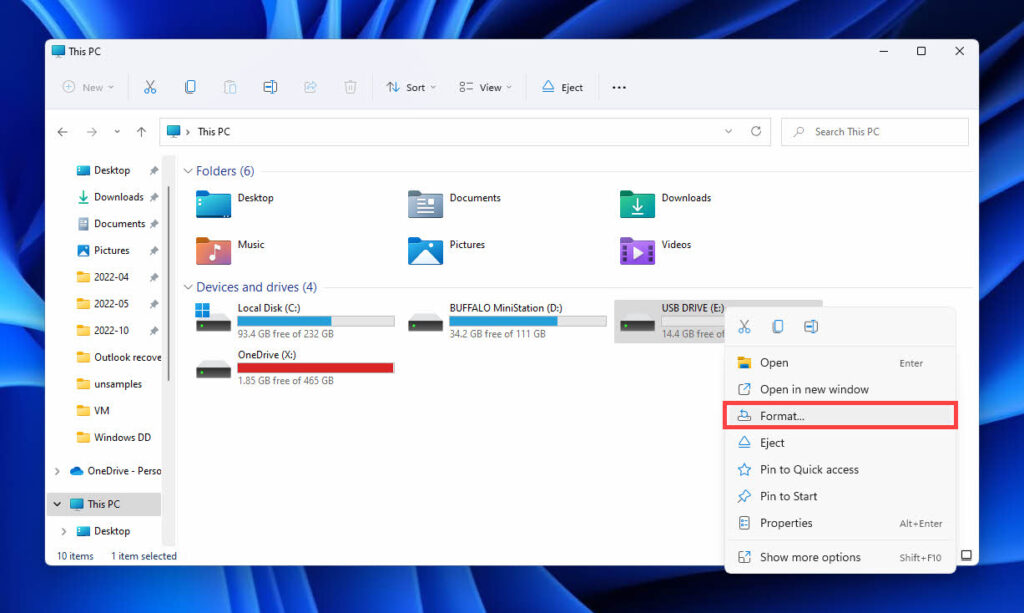1024x613 pixels.
Task: Expand the New dropdown button
Action: click(x=88, y=87)
